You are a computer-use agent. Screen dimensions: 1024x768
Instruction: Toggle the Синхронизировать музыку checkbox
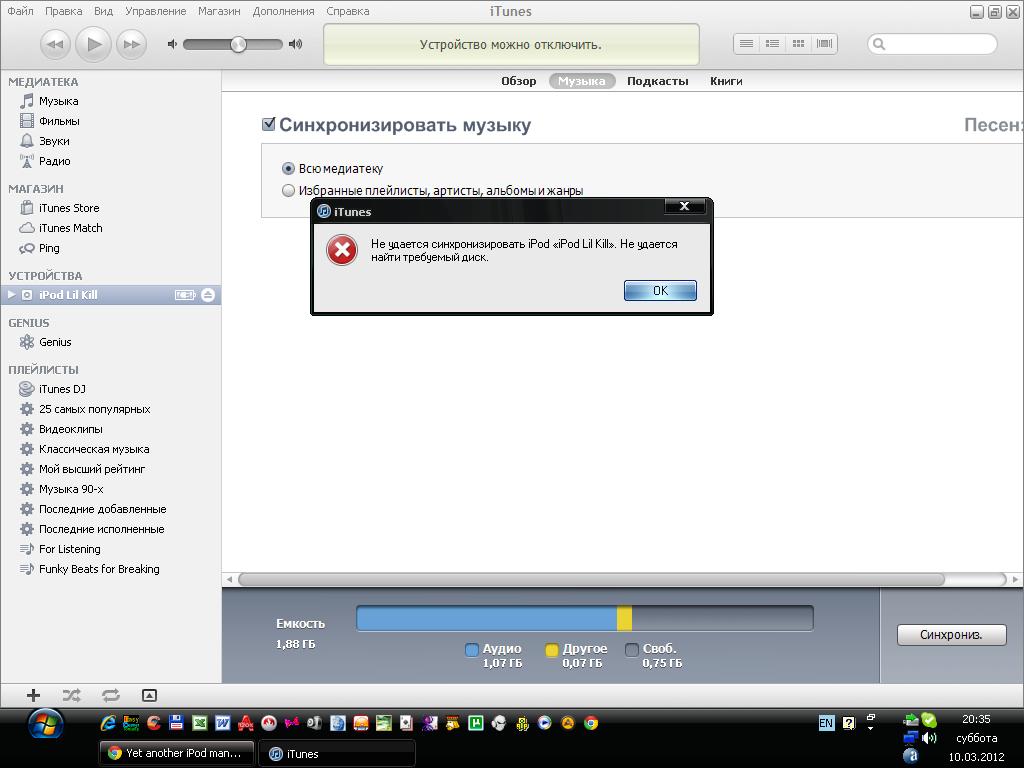[x=268, y=124]
